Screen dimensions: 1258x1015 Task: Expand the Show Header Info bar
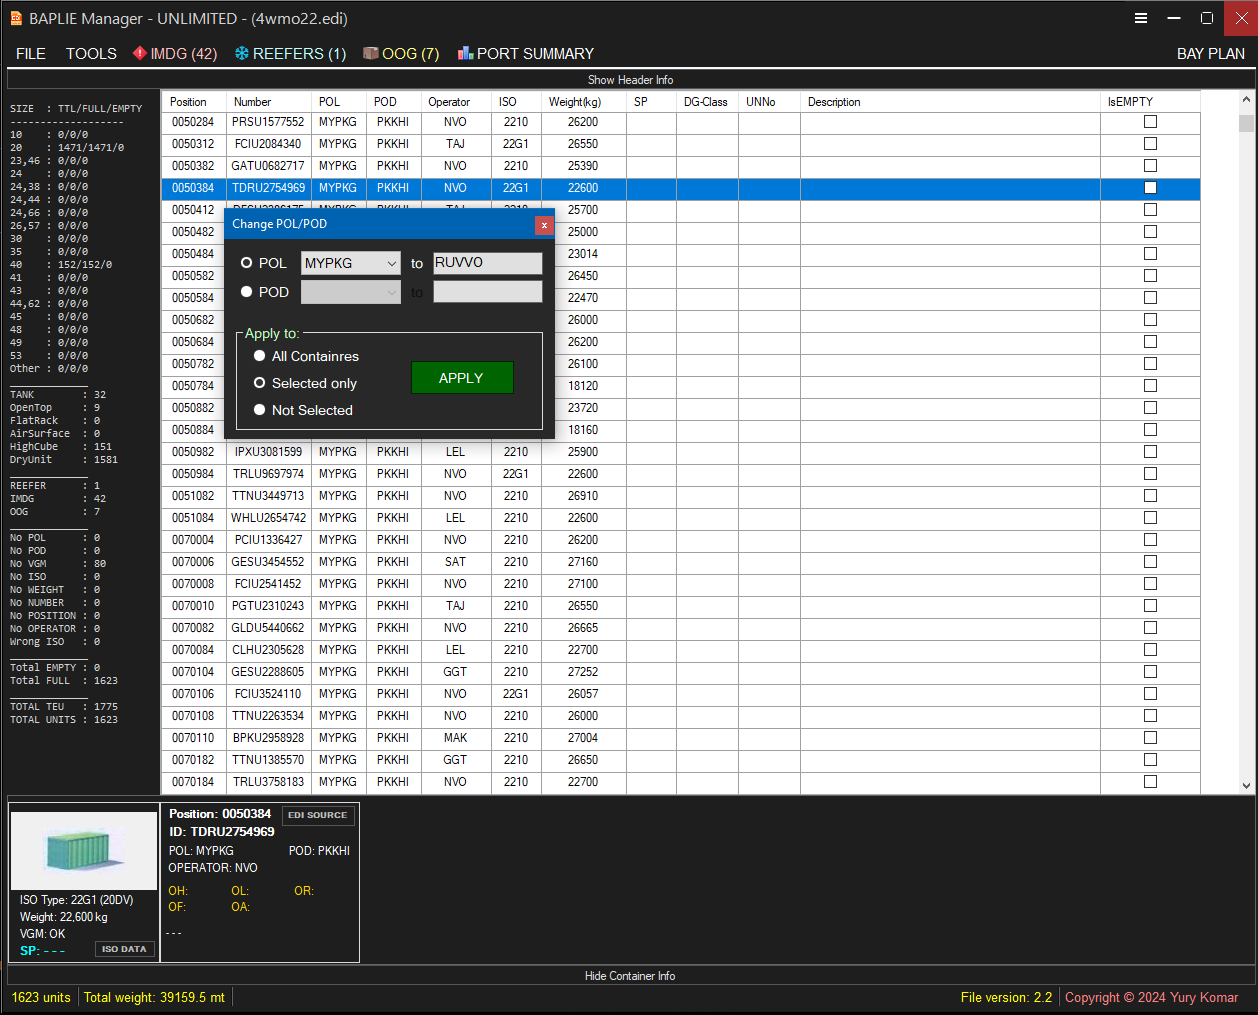click(x=629, y=79)
